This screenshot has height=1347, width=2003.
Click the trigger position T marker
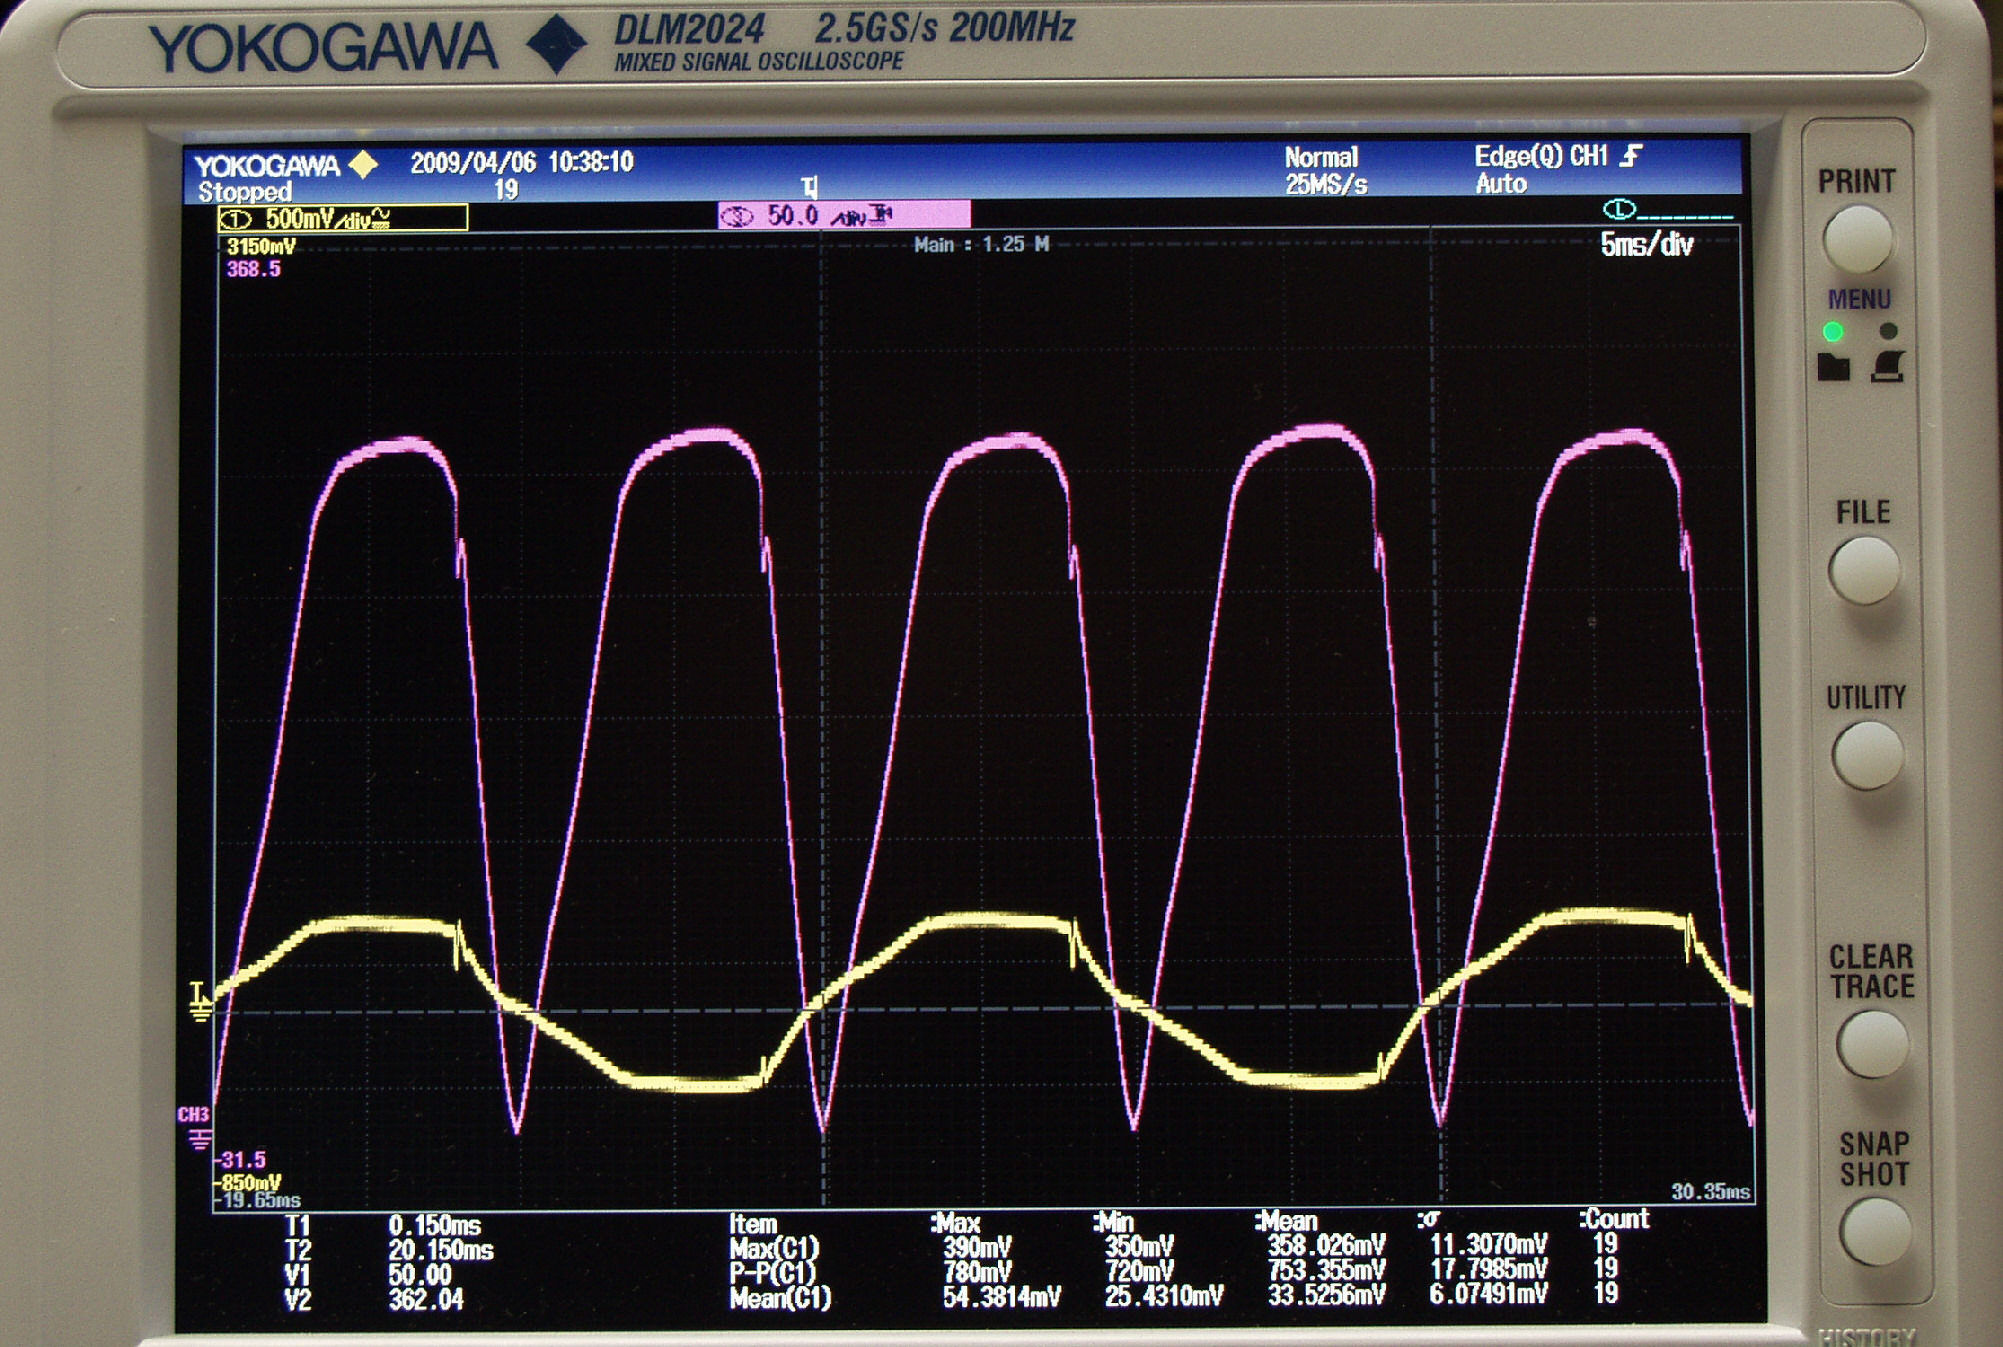pyautogui.click(x=810, y=186)
